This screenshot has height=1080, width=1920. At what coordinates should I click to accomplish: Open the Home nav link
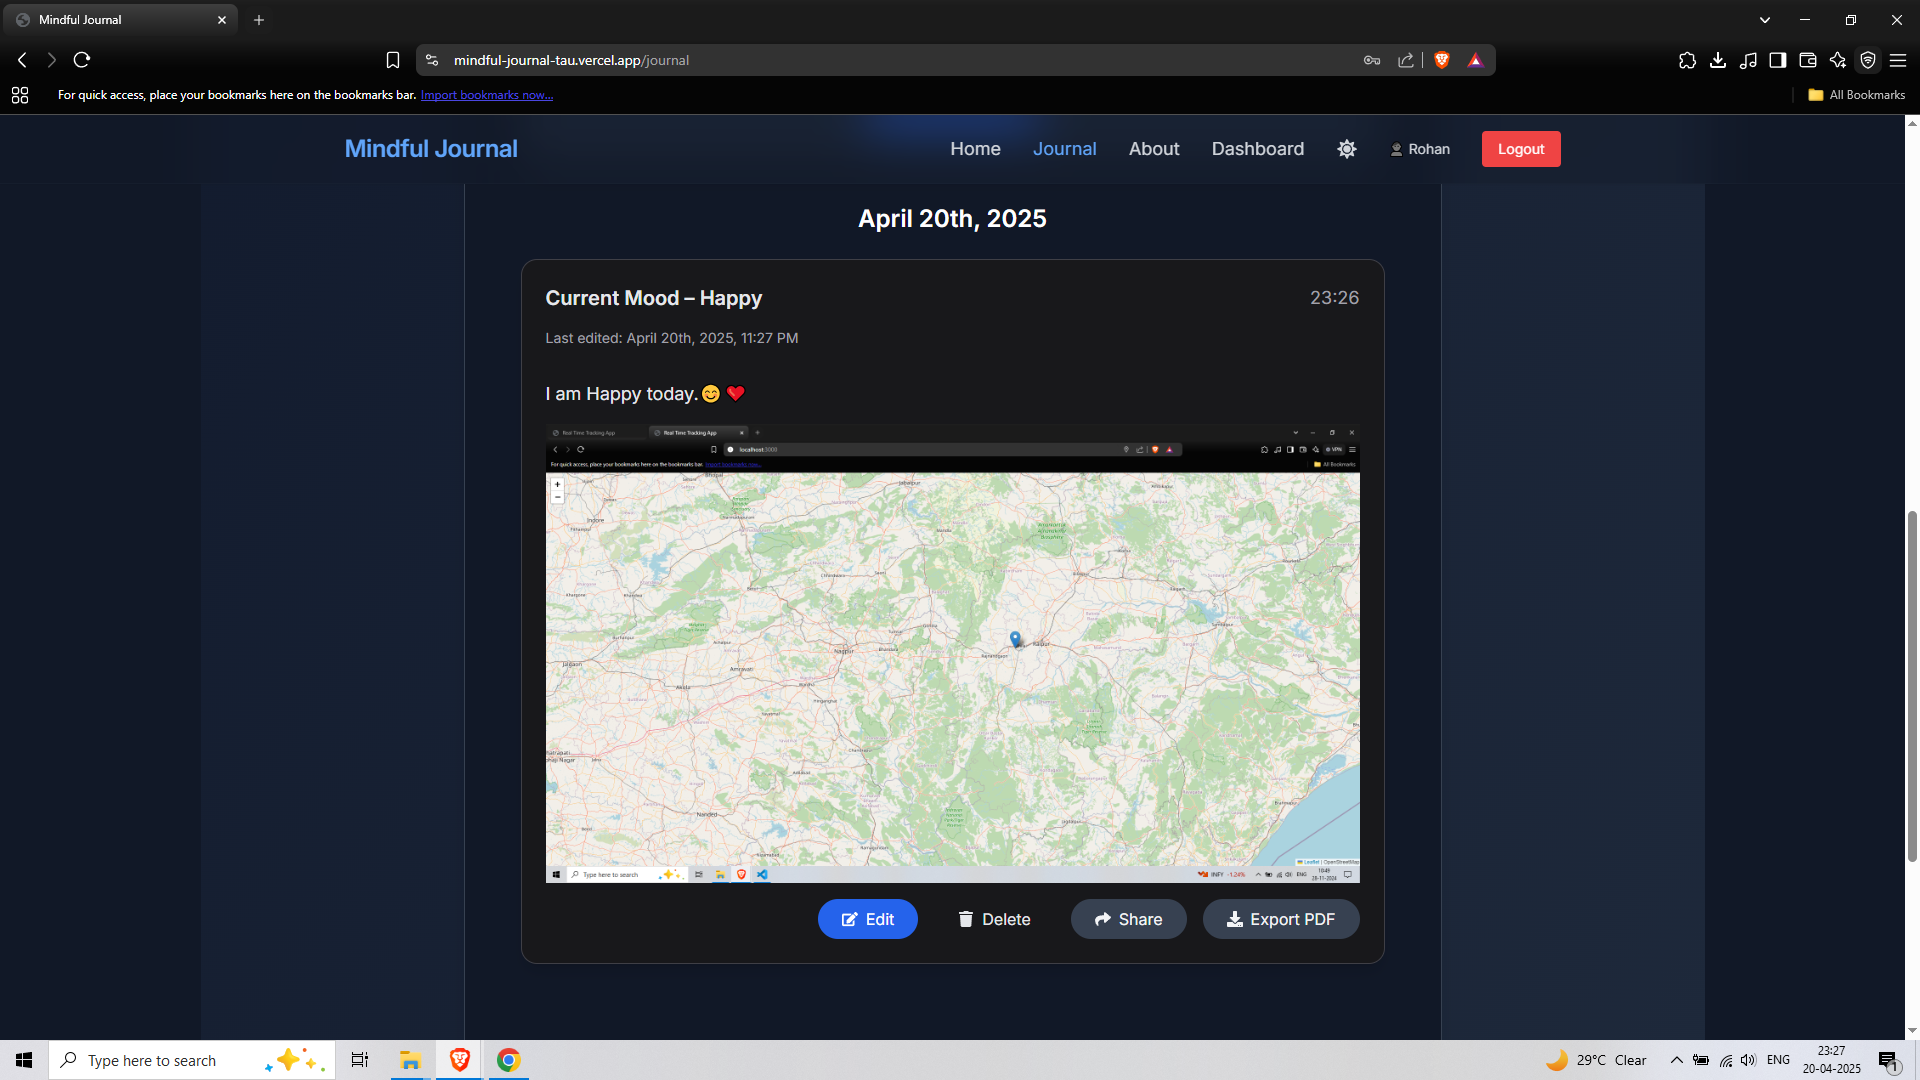click(x=975, y=149)
